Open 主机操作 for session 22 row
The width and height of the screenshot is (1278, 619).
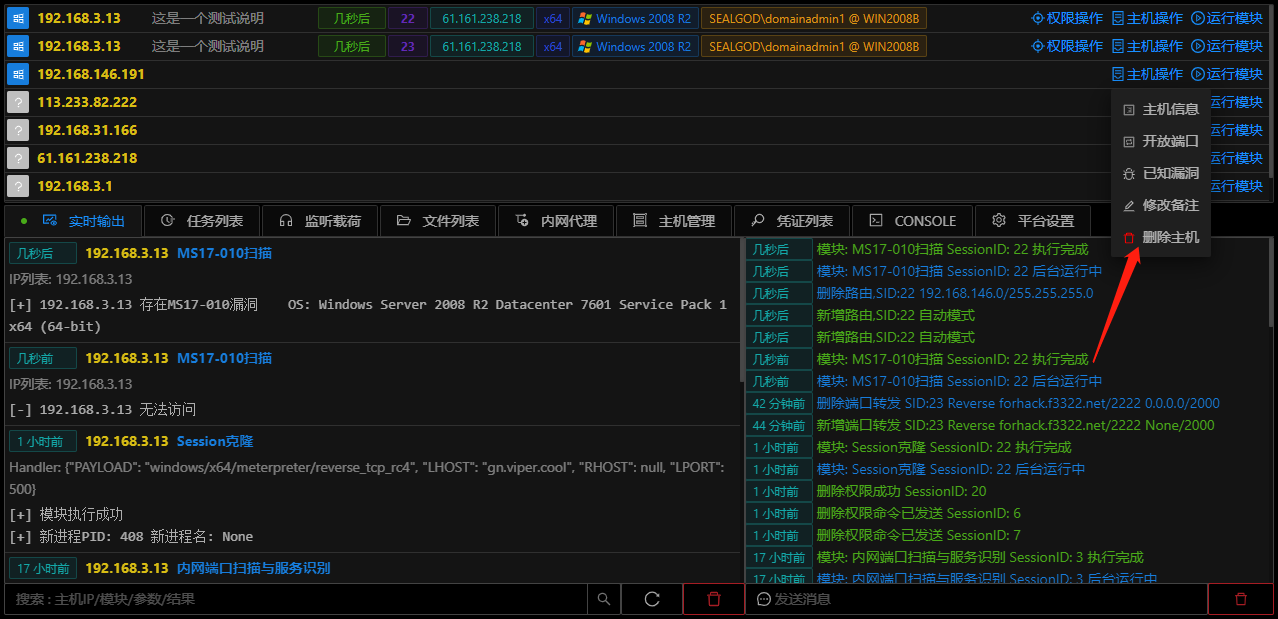[1147, 18]
